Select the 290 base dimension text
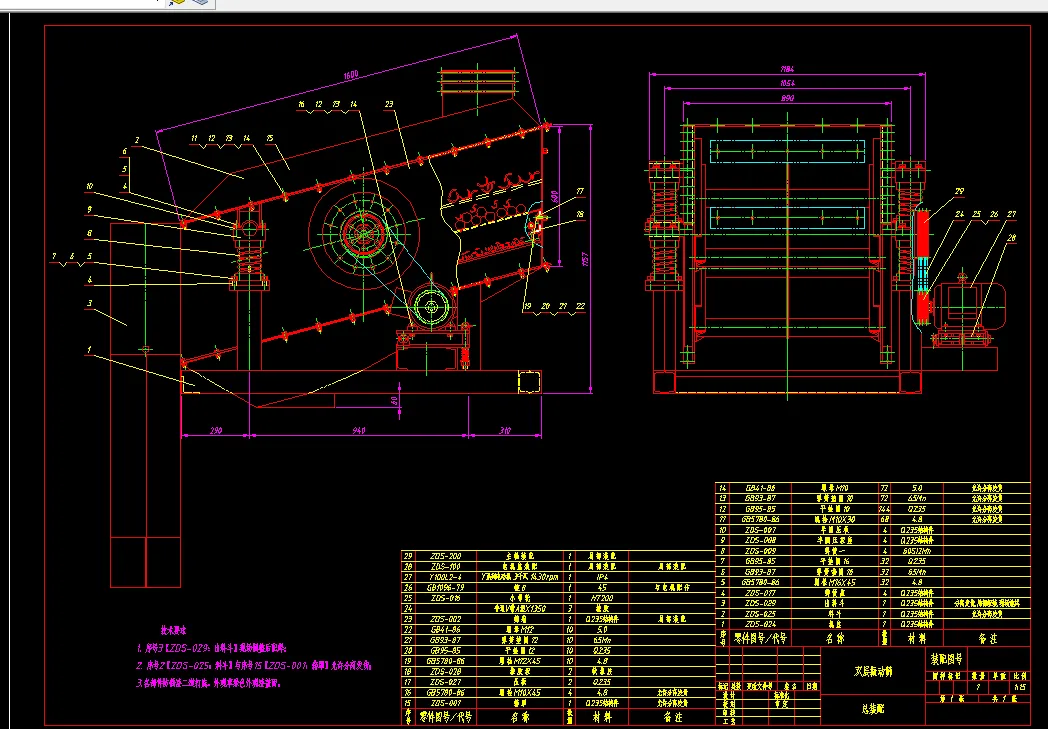 click(x=216, y=431)
